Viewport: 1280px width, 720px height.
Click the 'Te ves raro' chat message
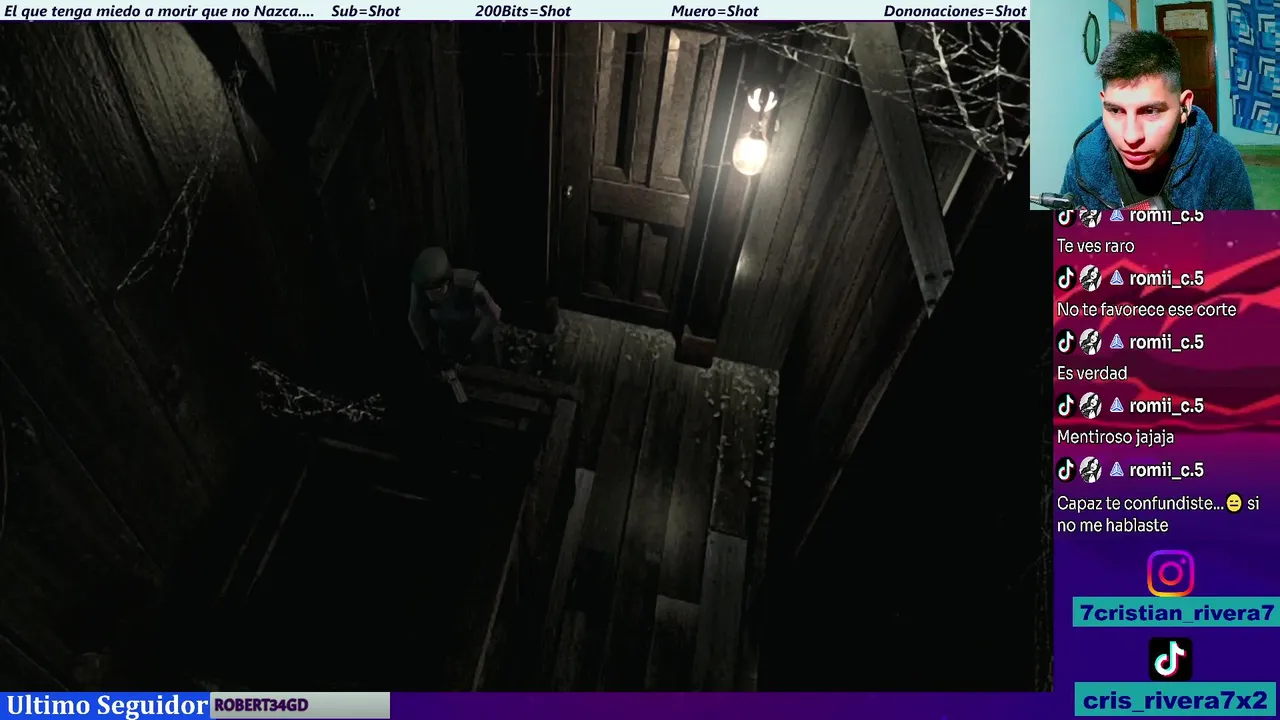(1095, 246)
